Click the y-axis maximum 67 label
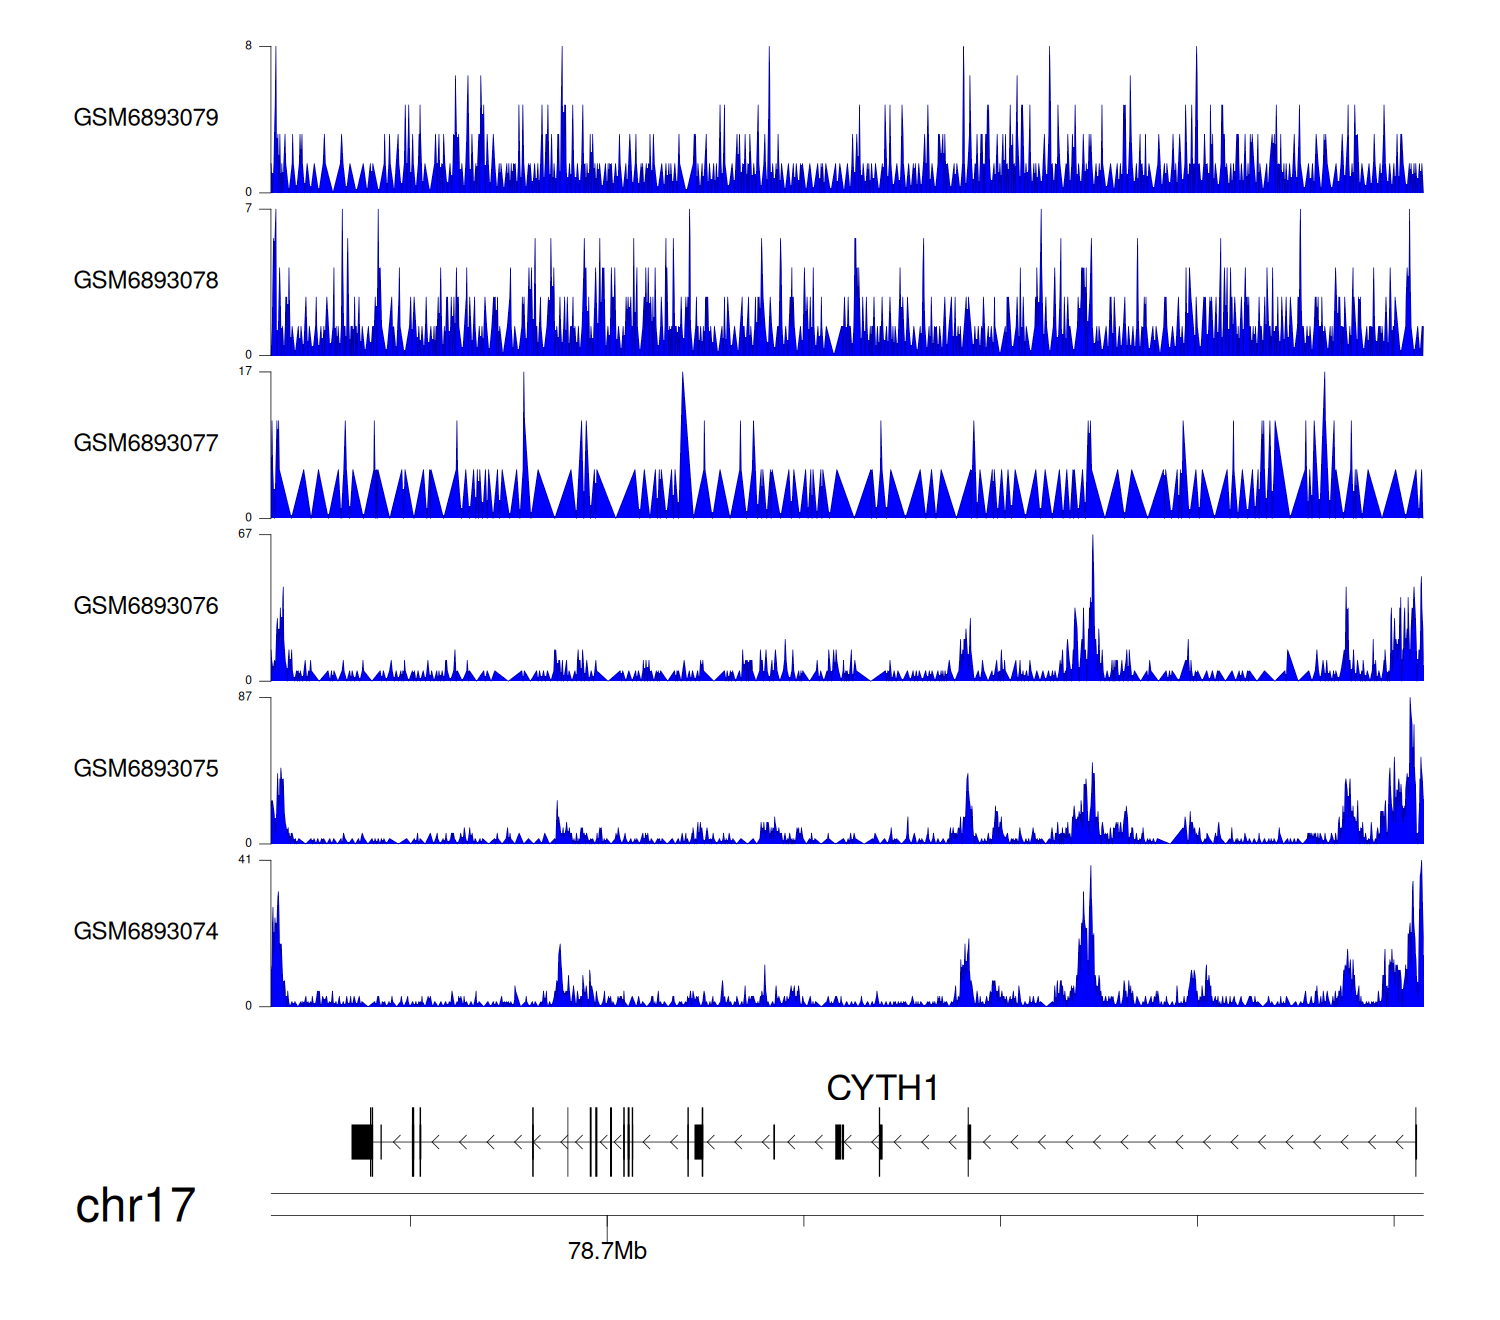Viewport: 1500px width, 1320px height. point(245,534)
